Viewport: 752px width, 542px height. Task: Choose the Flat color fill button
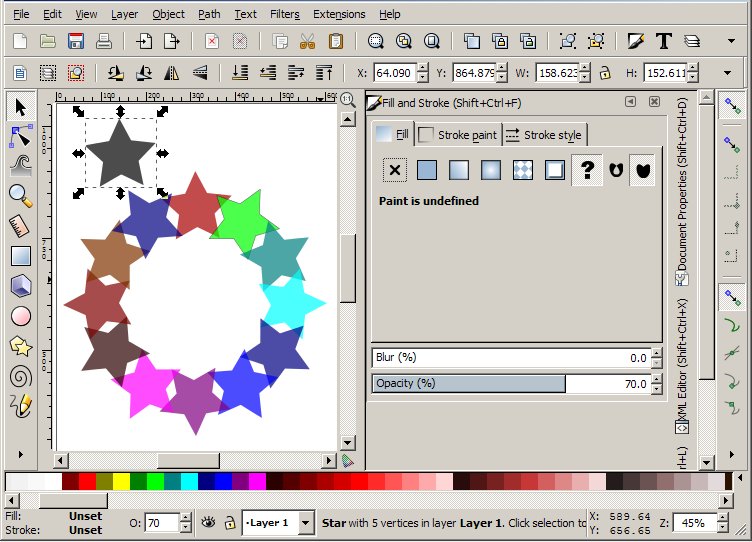427,170
